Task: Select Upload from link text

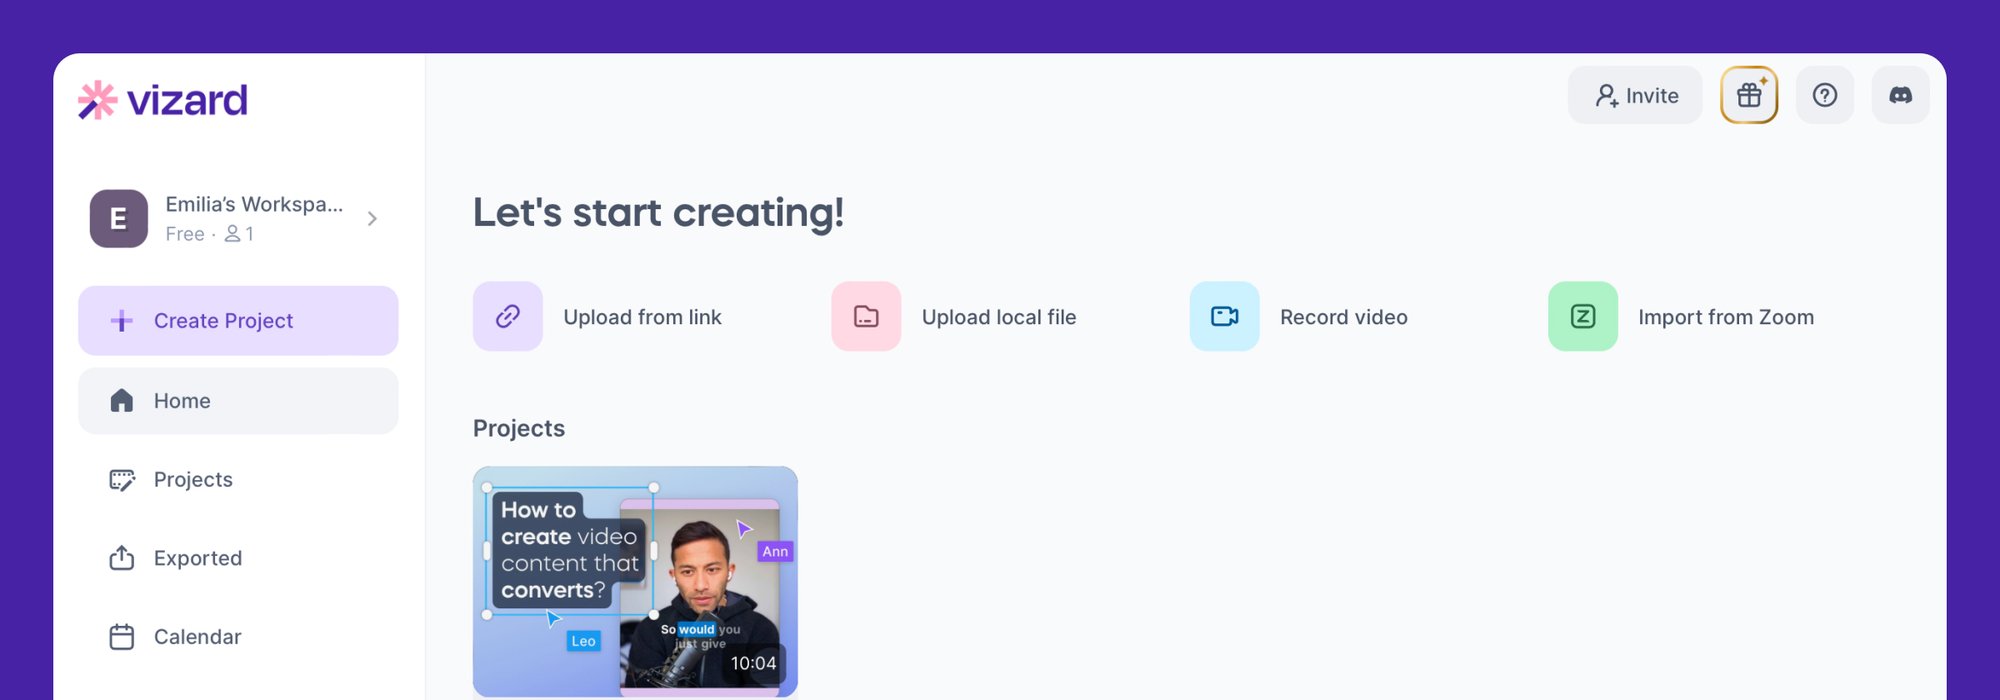Action: 642,317
